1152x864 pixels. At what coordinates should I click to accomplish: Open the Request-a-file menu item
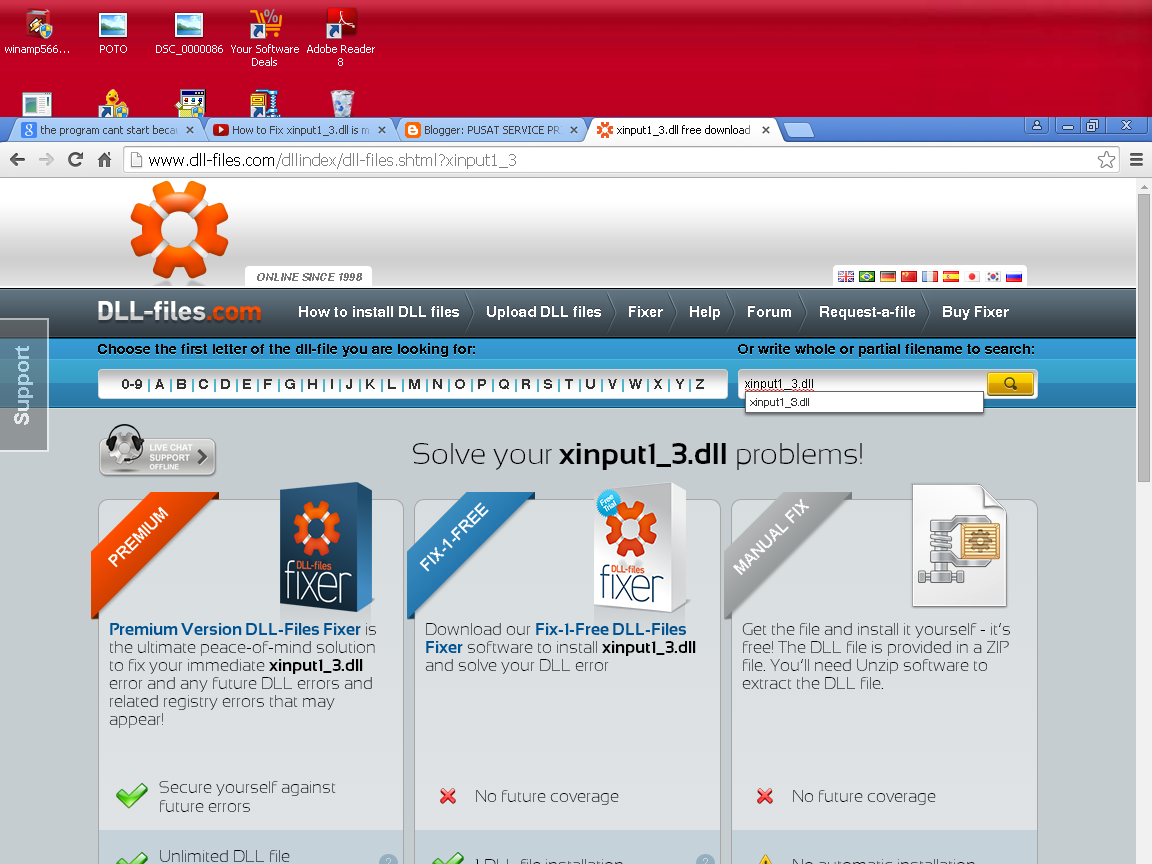(867, 312)
